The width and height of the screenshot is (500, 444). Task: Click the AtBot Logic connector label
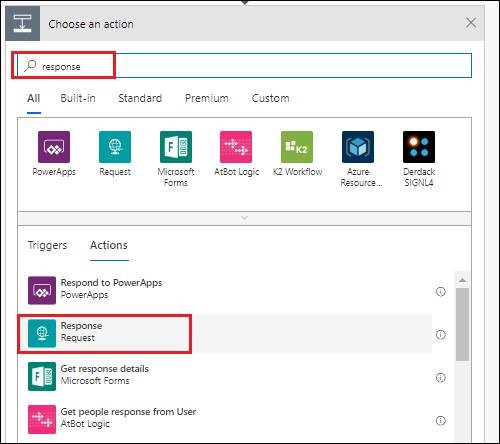(x=237, y=172)
